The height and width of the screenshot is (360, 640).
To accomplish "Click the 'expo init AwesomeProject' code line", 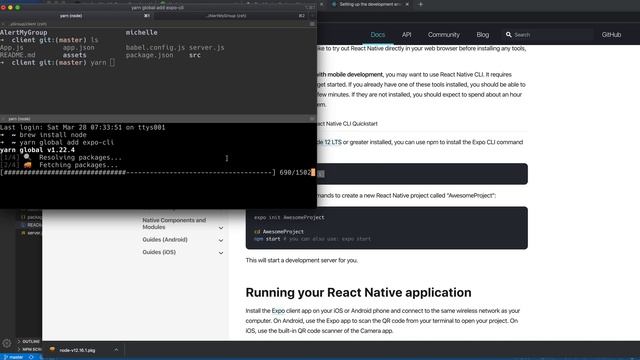I will point(289,218).
